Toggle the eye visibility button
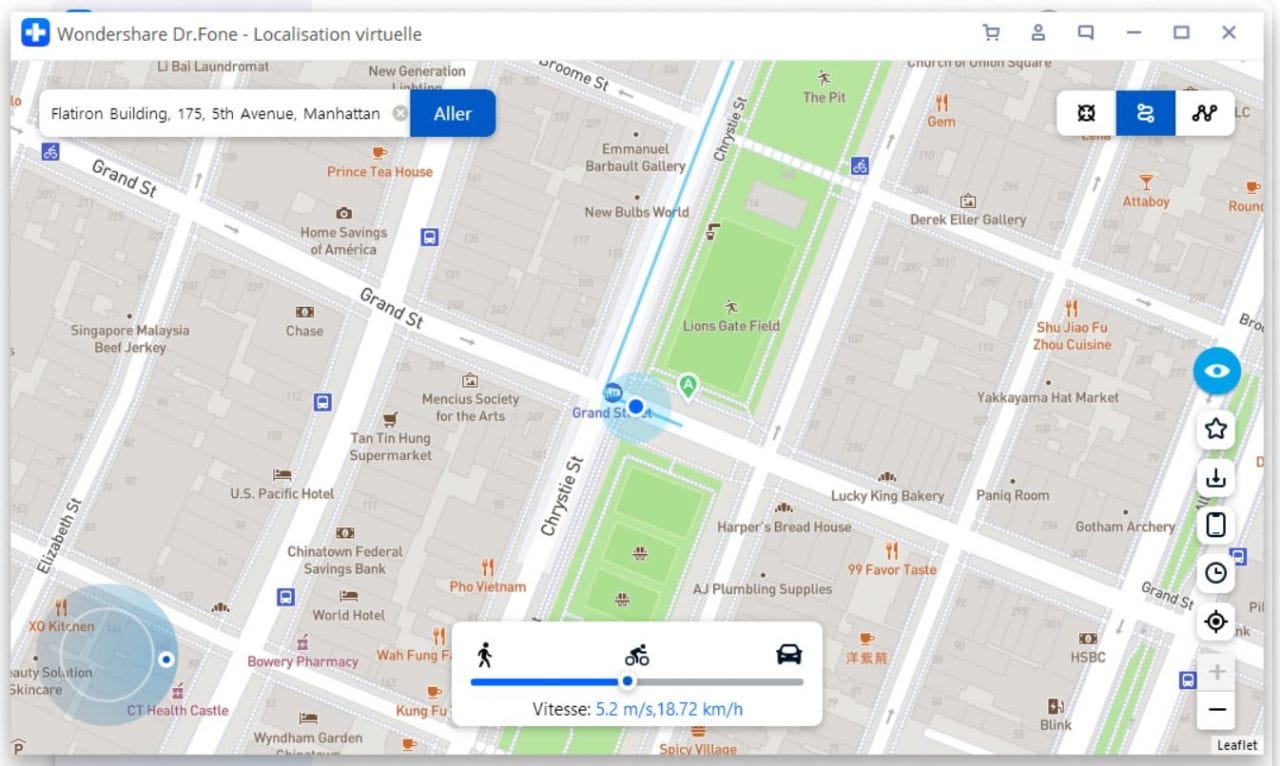 pyautogui.click(x=1216, y=371)
